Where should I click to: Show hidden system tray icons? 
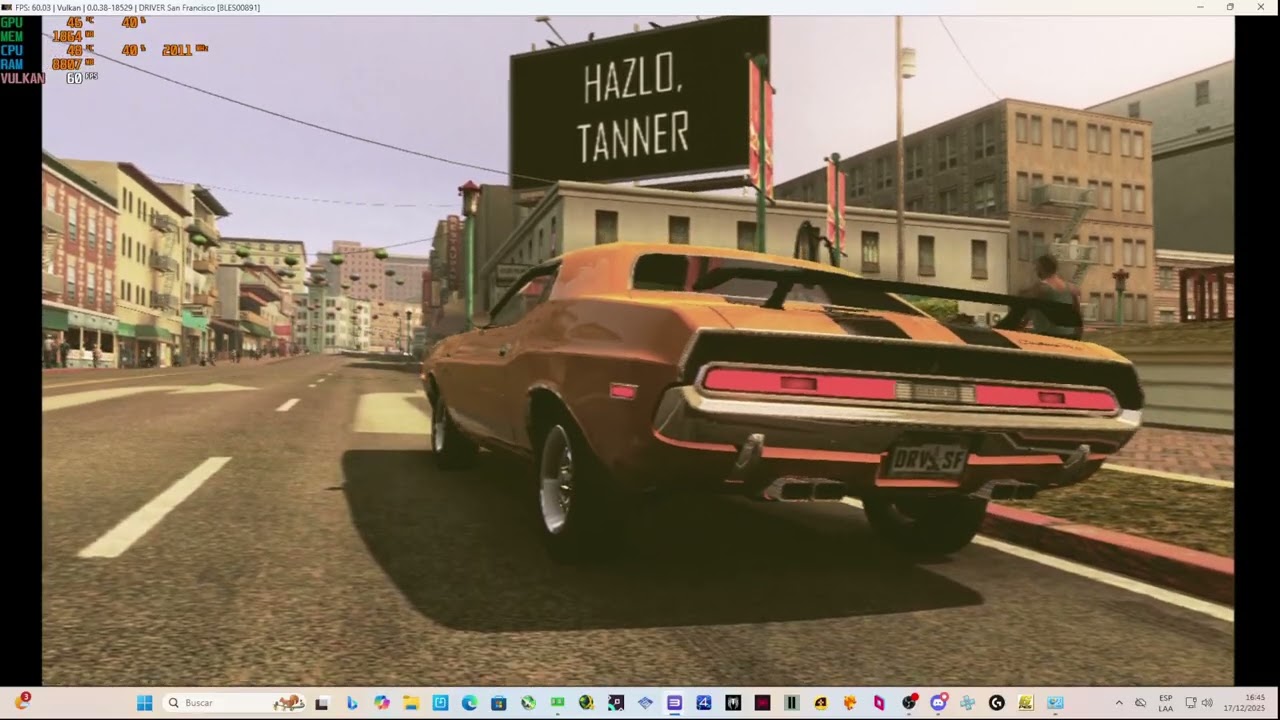tap(1119, 703)
